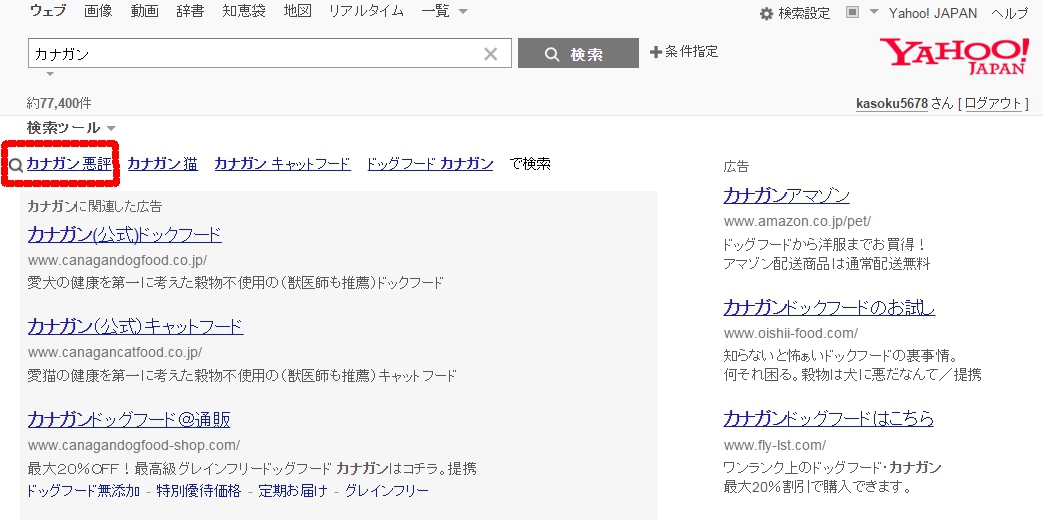Click the ヘルプ link
The height and width of the screenshot is (520, 1043).
click(x=1009, y=13)
